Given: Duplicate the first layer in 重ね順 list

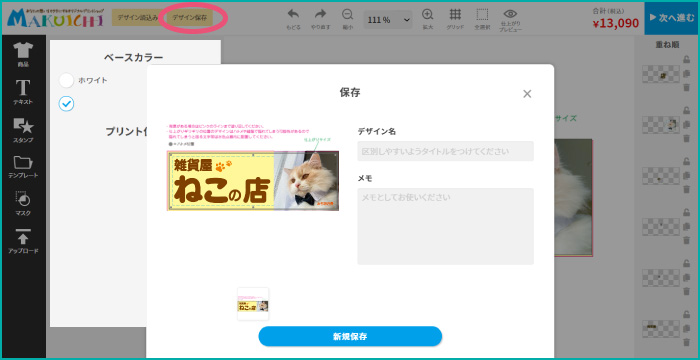Looking at the screenshot, I should [x=686, y=74].
